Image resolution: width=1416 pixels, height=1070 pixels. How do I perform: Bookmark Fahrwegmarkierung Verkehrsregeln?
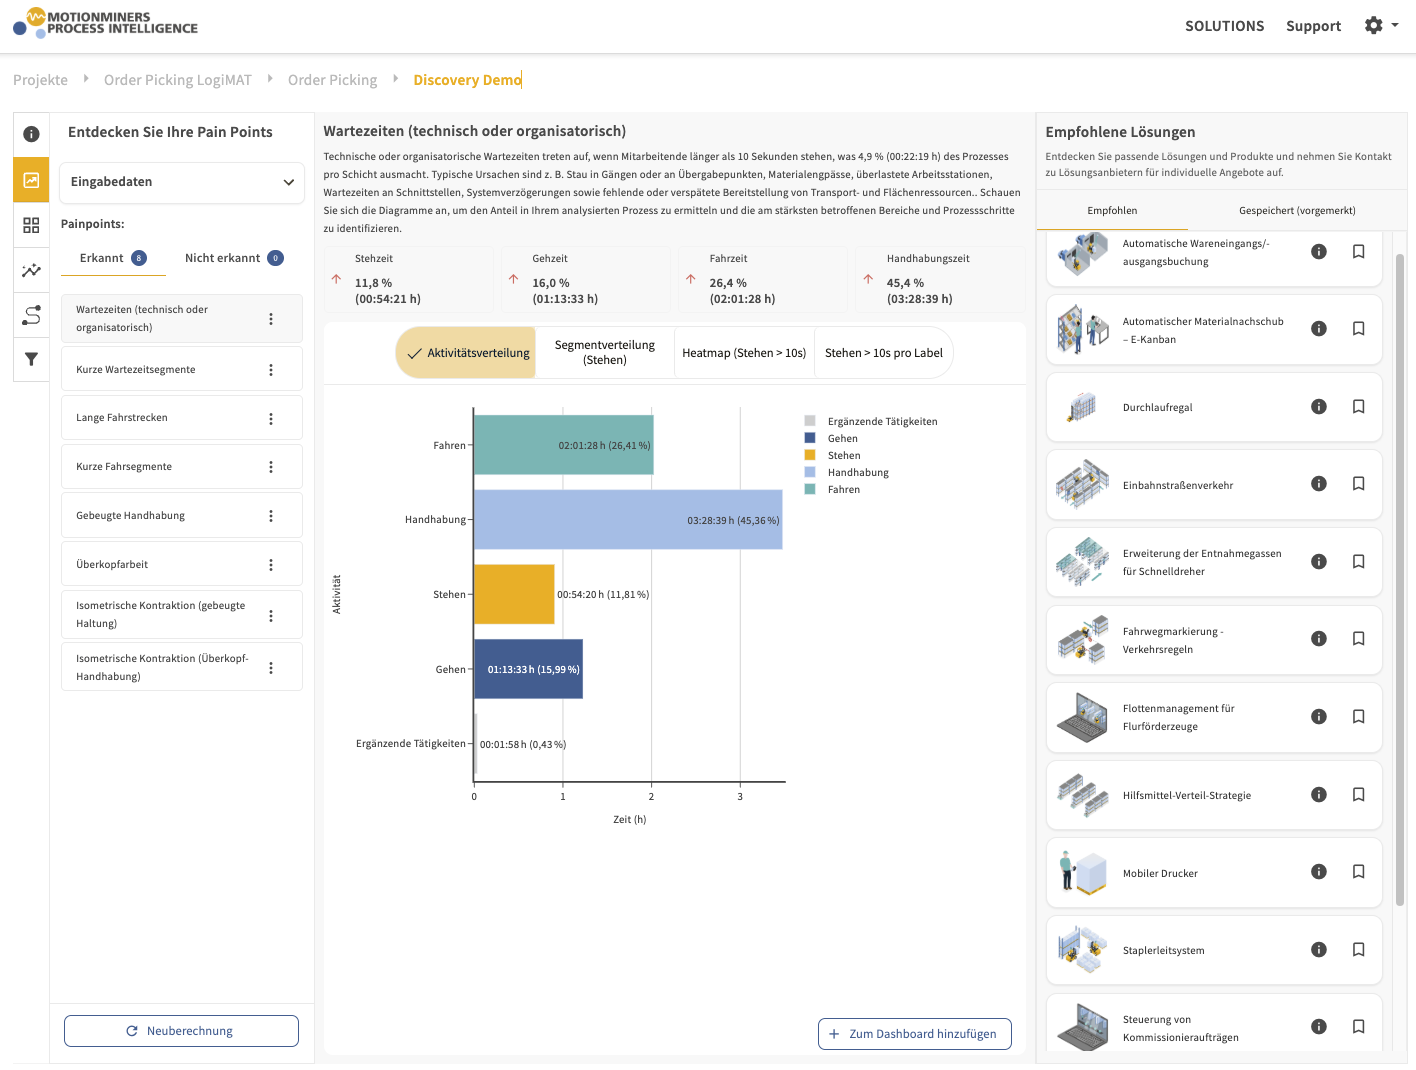tap(1358, 639)
